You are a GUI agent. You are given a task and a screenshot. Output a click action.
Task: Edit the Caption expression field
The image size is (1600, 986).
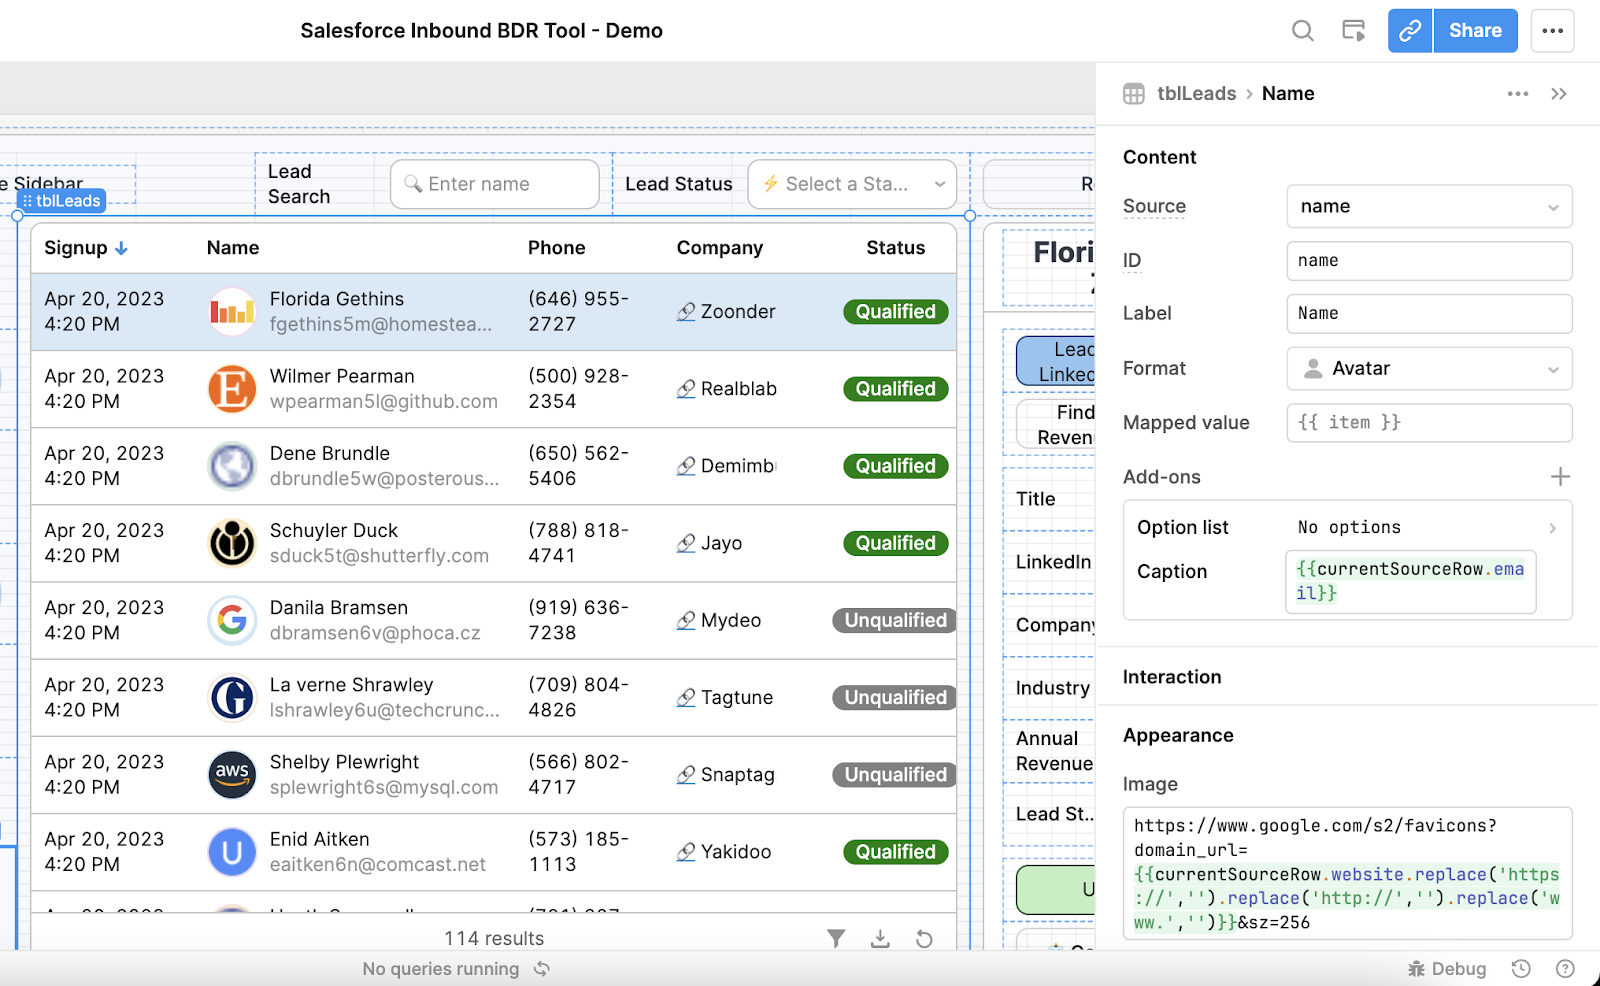pos(1411,581)
